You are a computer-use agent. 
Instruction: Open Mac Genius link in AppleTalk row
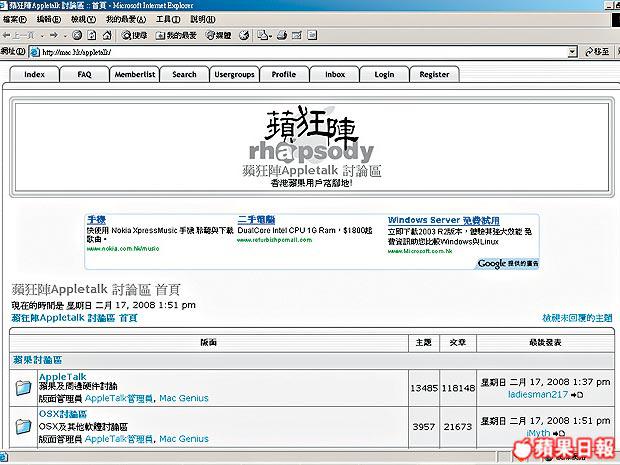pyautogui.click(x=184, y=398)
